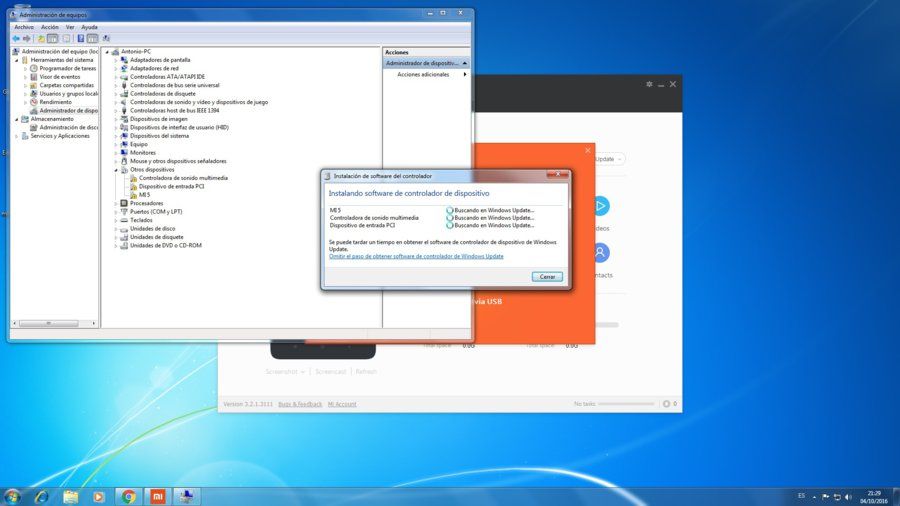The image size is (900, 506).
Task: Click the Contacts person icon in Mi PC Suite
Action: point(600,252)
